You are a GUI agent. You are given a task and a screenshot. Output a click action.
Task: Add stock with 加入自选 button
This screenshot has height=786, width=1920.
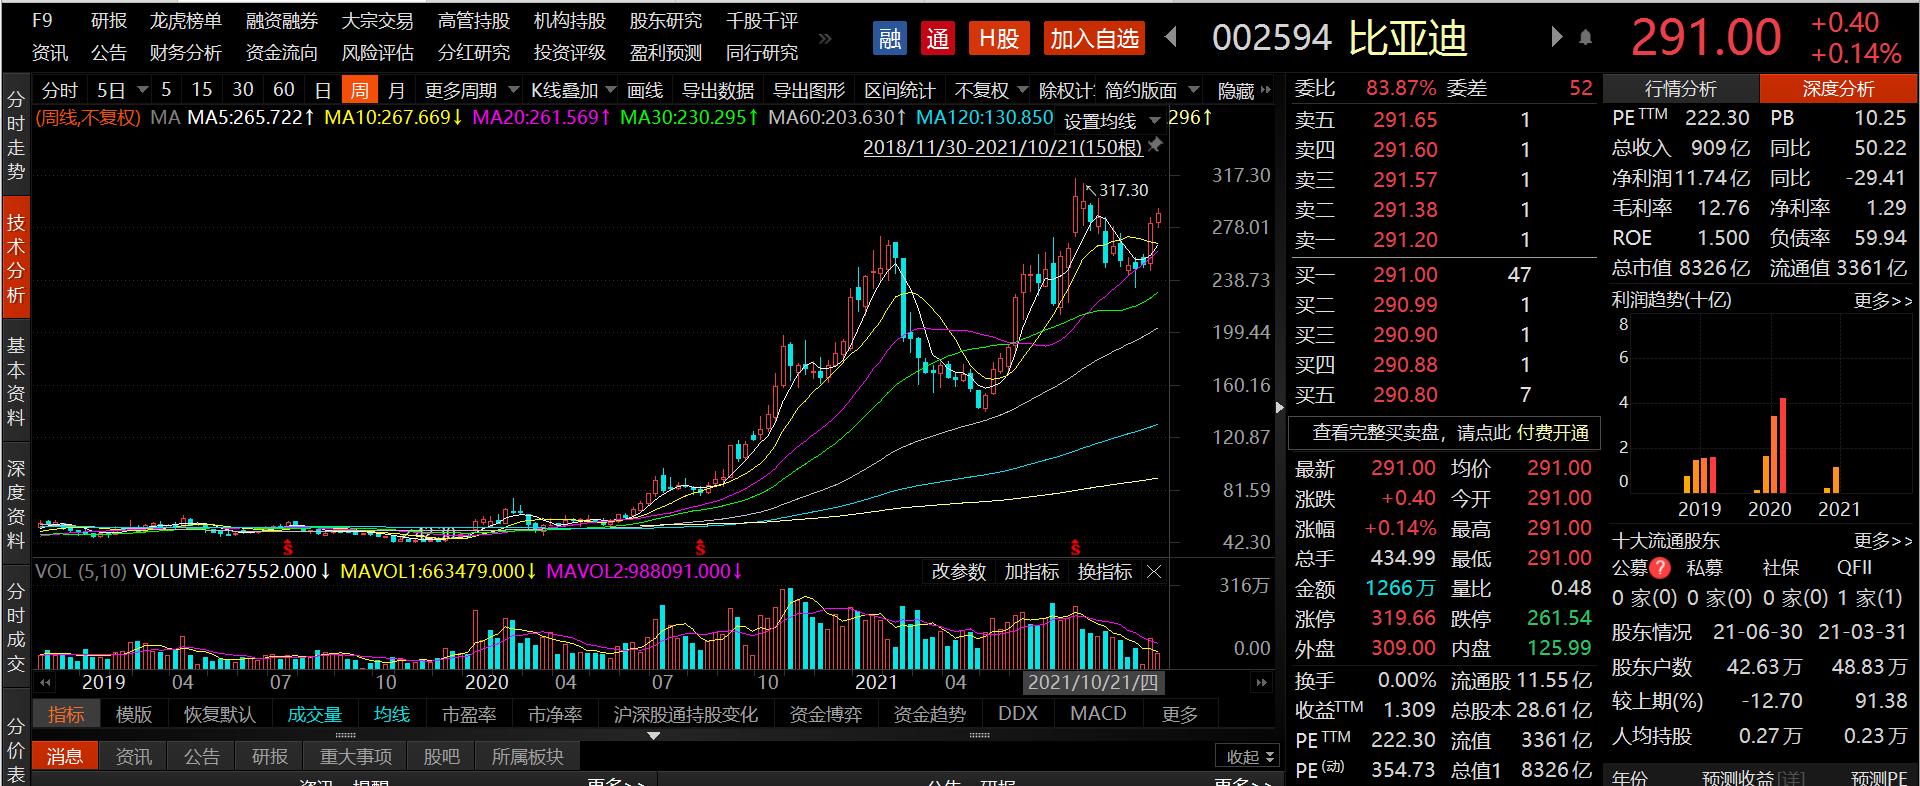pyautogui.click(x=1094, y=39)
